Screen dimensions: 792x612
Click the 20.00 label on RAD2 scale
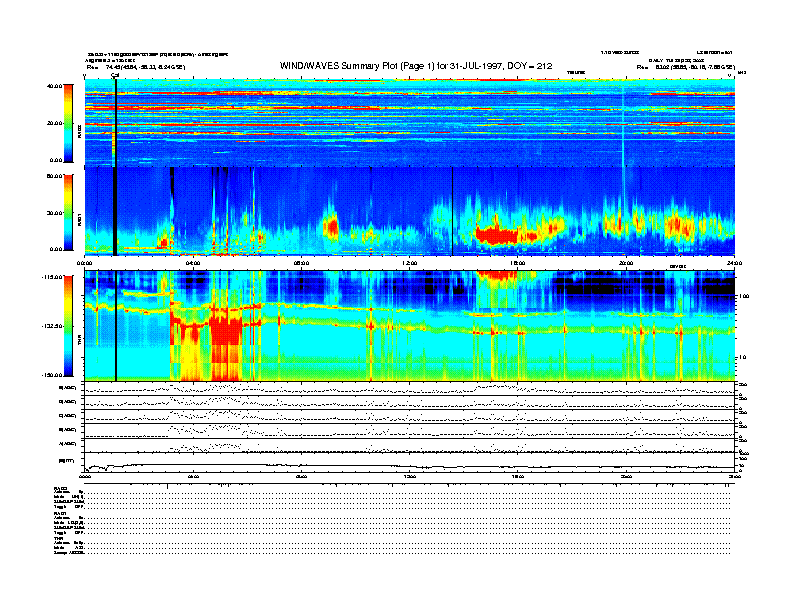(x=54, y=123)
